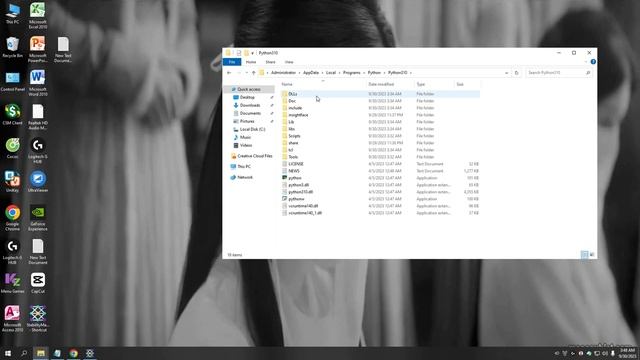The width and height of the screenshot is (640, 360).
Task: Select the NEWS text document
Action: [293, 171]
